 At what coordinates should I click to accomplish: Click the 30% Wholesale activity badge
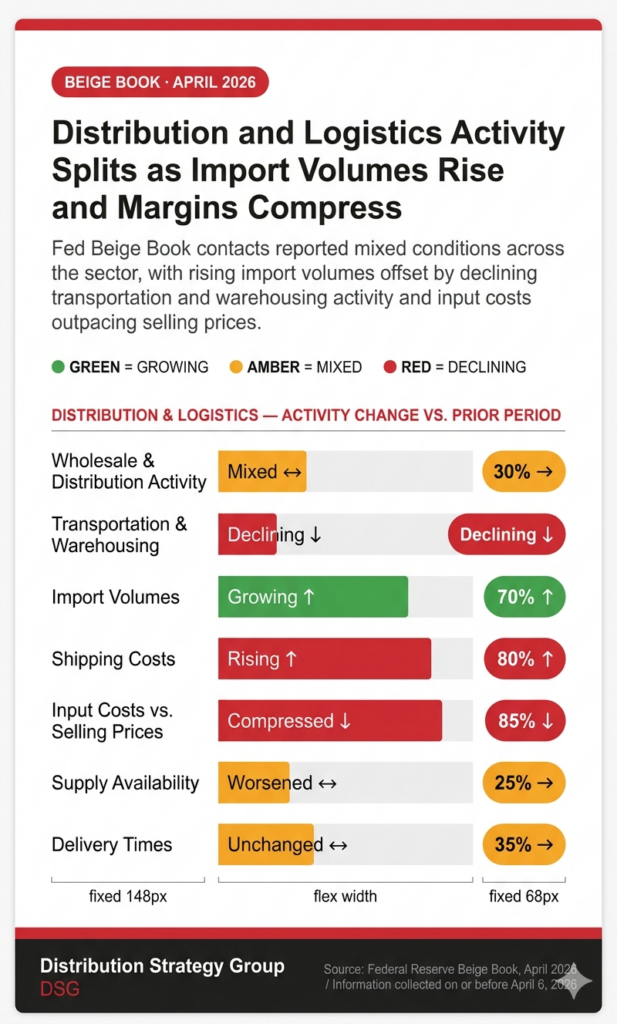point(524,471)
